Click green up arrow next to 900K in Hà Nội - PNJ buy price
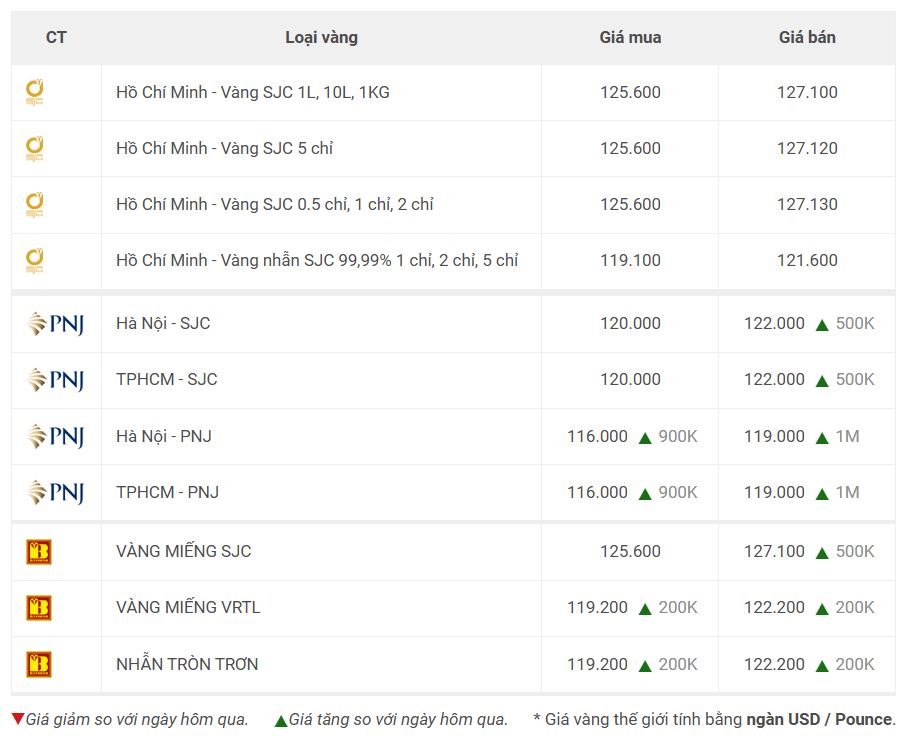Screen dimensions: 909x749 click(x=645, y=438)
